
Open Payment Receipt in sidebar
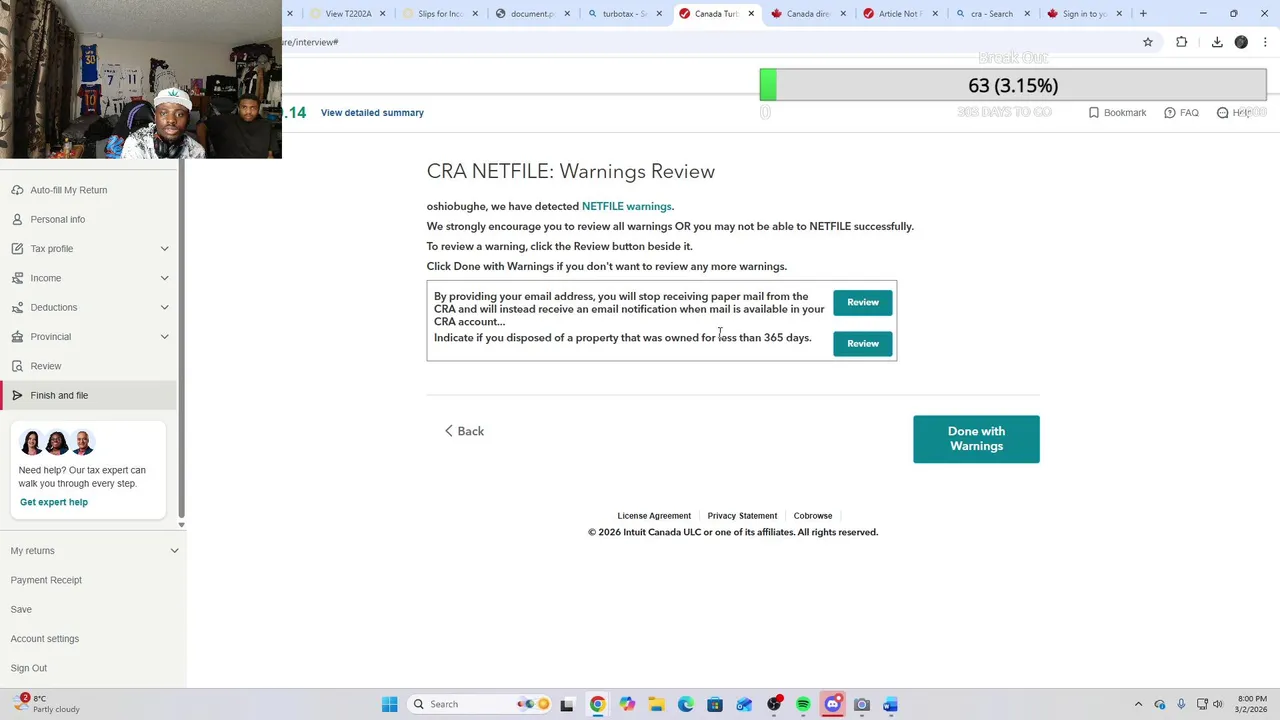pos(46,580)
